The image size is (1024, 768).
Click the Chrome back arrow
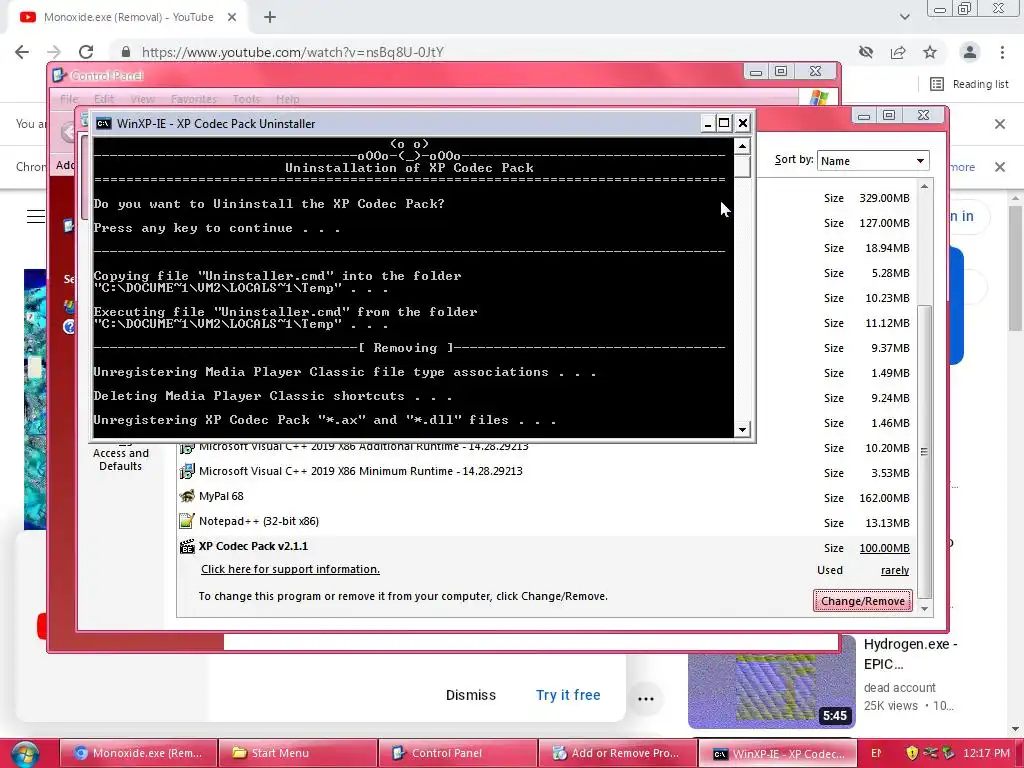click(22, 52)
